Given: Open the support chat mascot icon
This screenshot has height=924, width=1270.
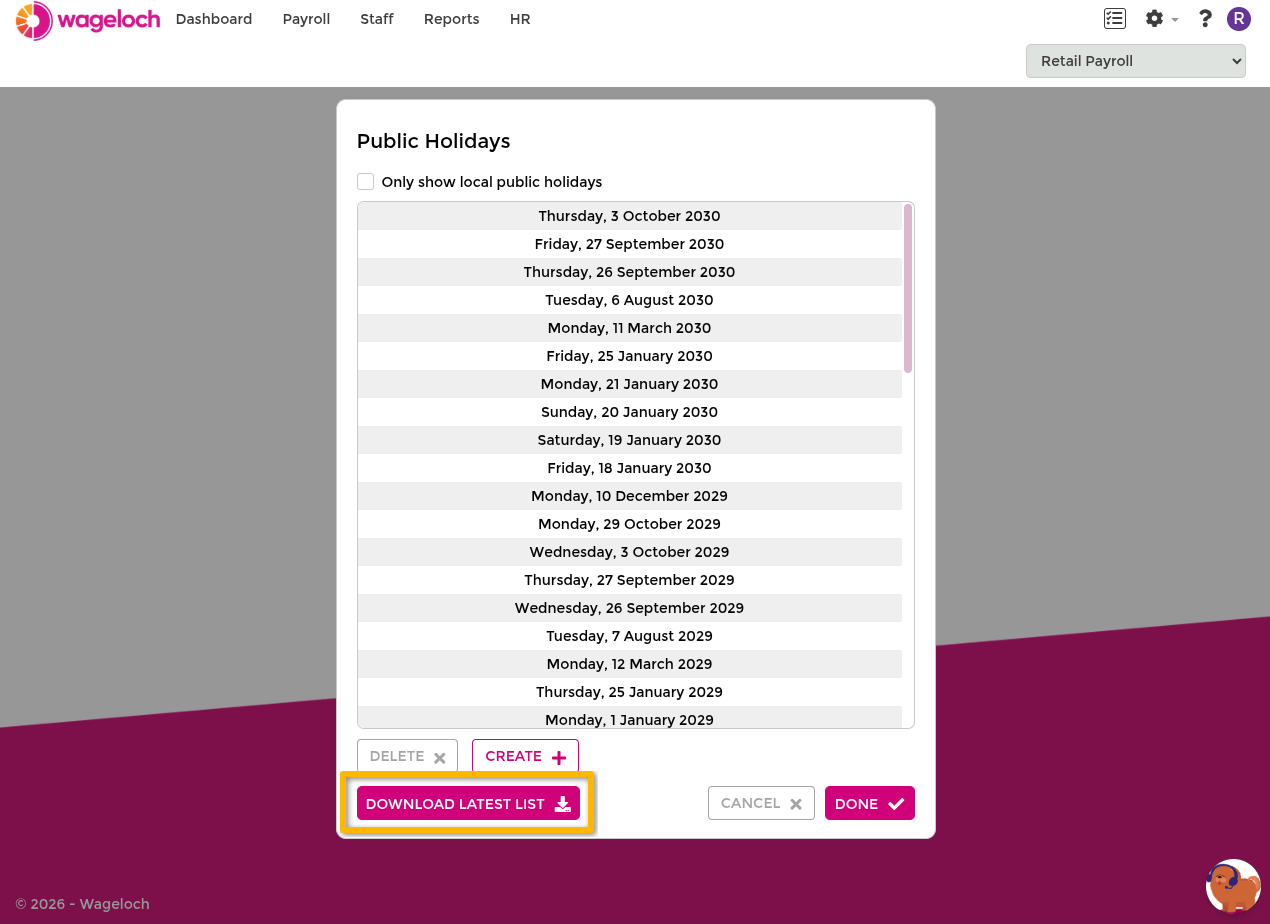Looking at the screenshot, I should coord(1233,886).
